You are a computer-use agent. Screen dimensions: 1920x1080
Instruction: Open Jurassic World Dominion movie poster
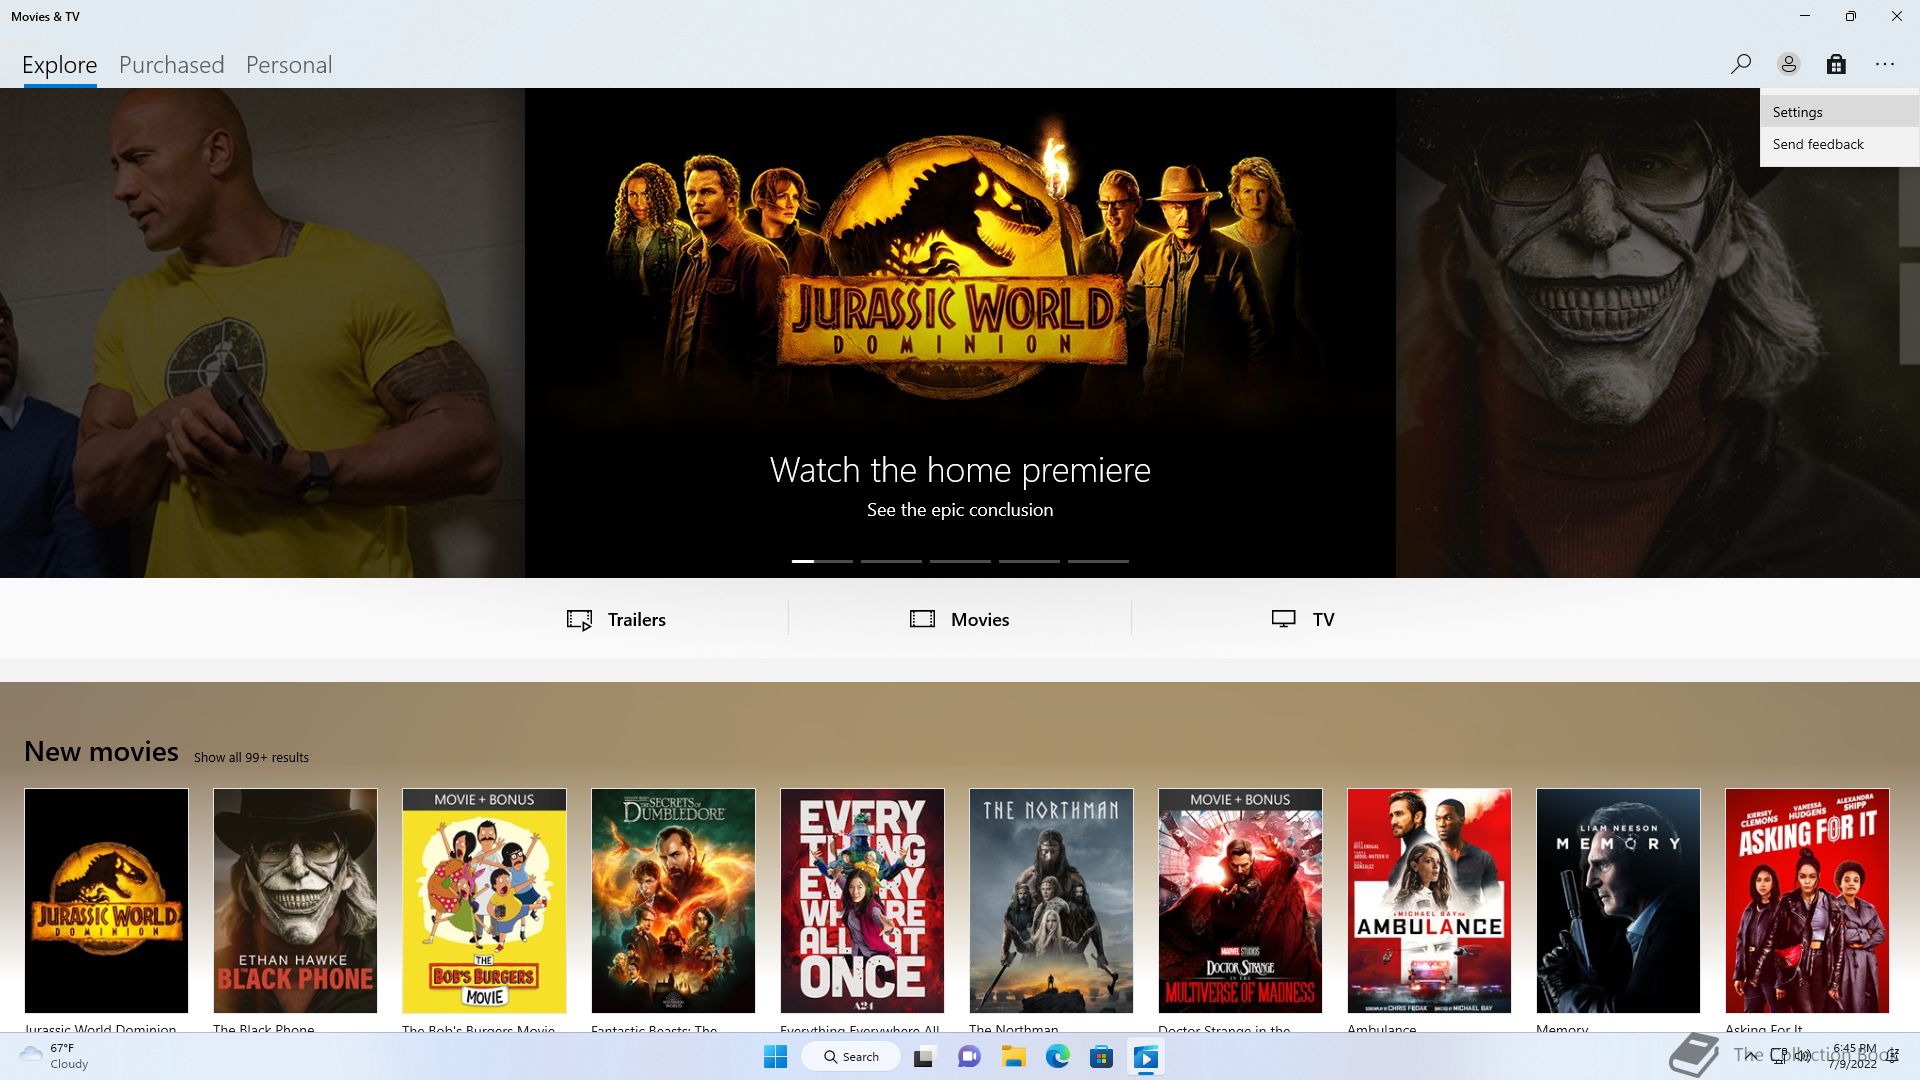(106, 900)
